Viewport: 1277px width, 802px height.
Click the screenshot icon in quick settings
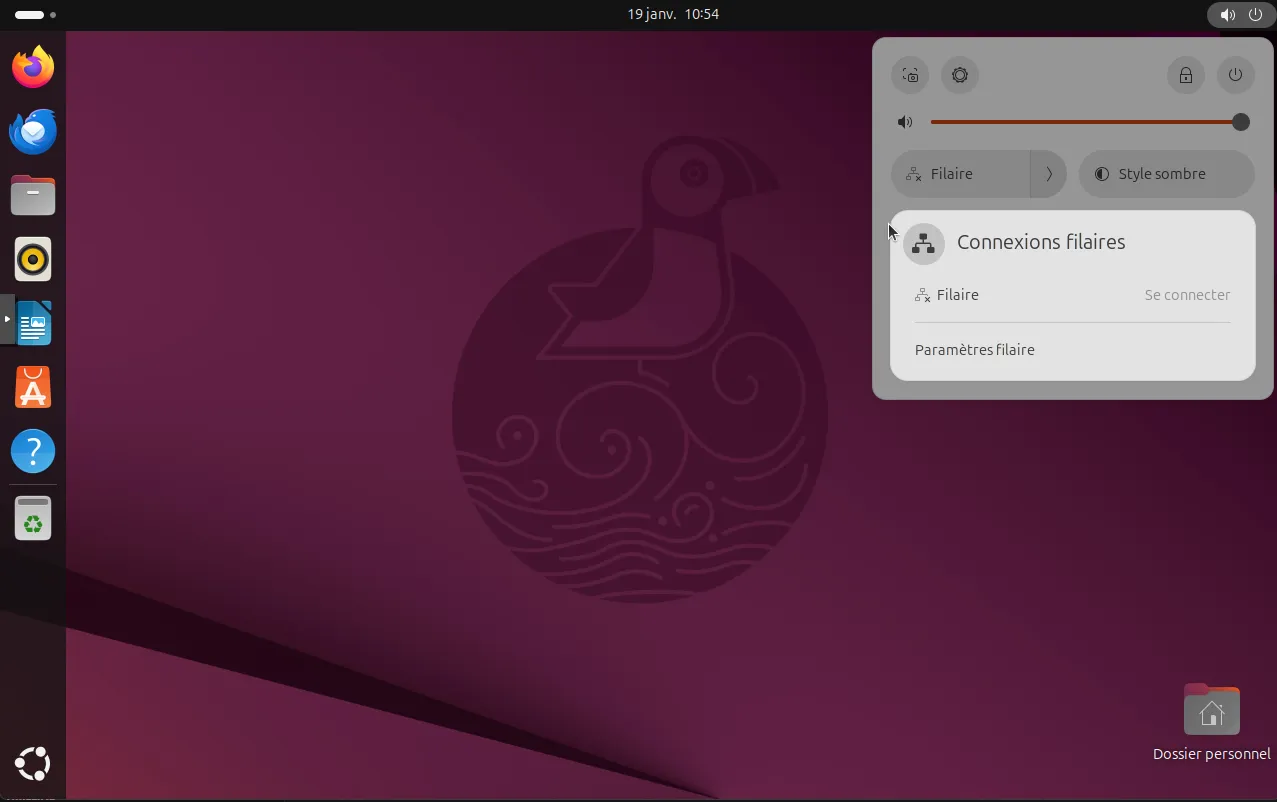point(910,75)
